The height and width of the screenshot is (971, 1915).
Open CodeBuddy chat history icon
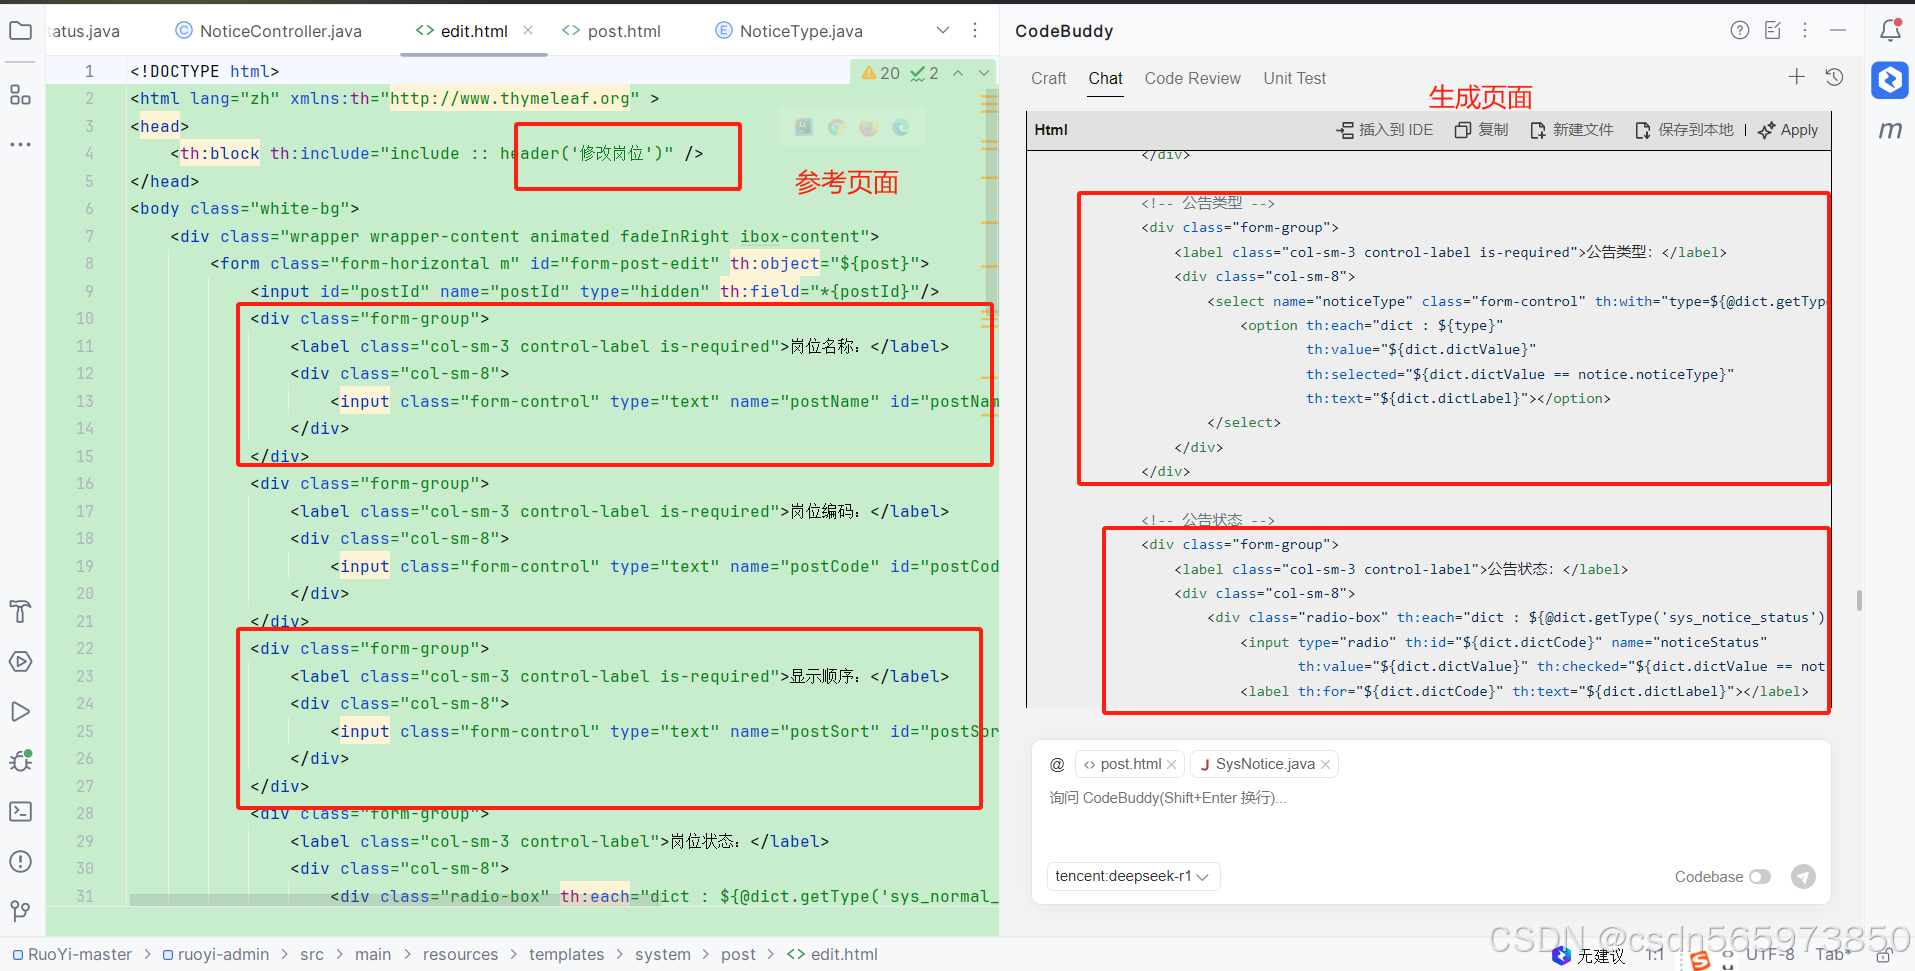pos(1834,77)
